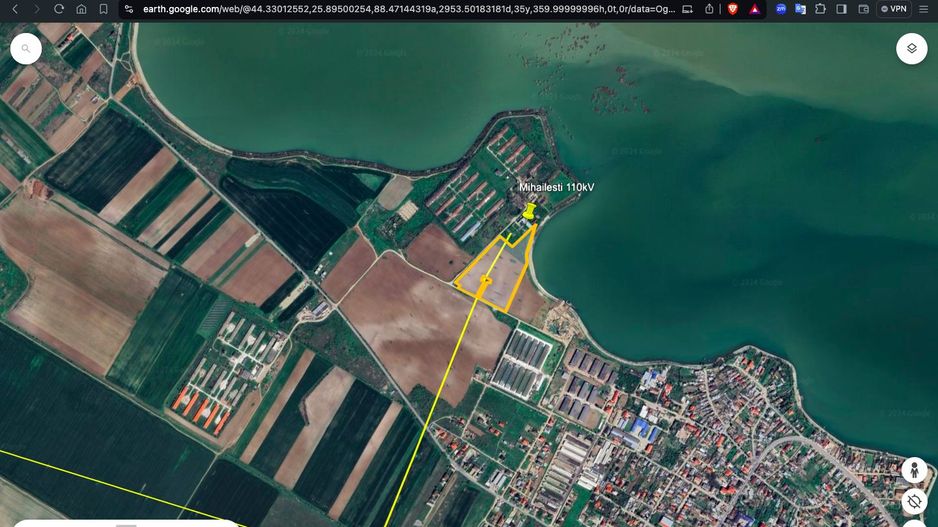Activate the Pegman Street View button
The height and width of the screenshot is (527, 938).
pos(913,469)
